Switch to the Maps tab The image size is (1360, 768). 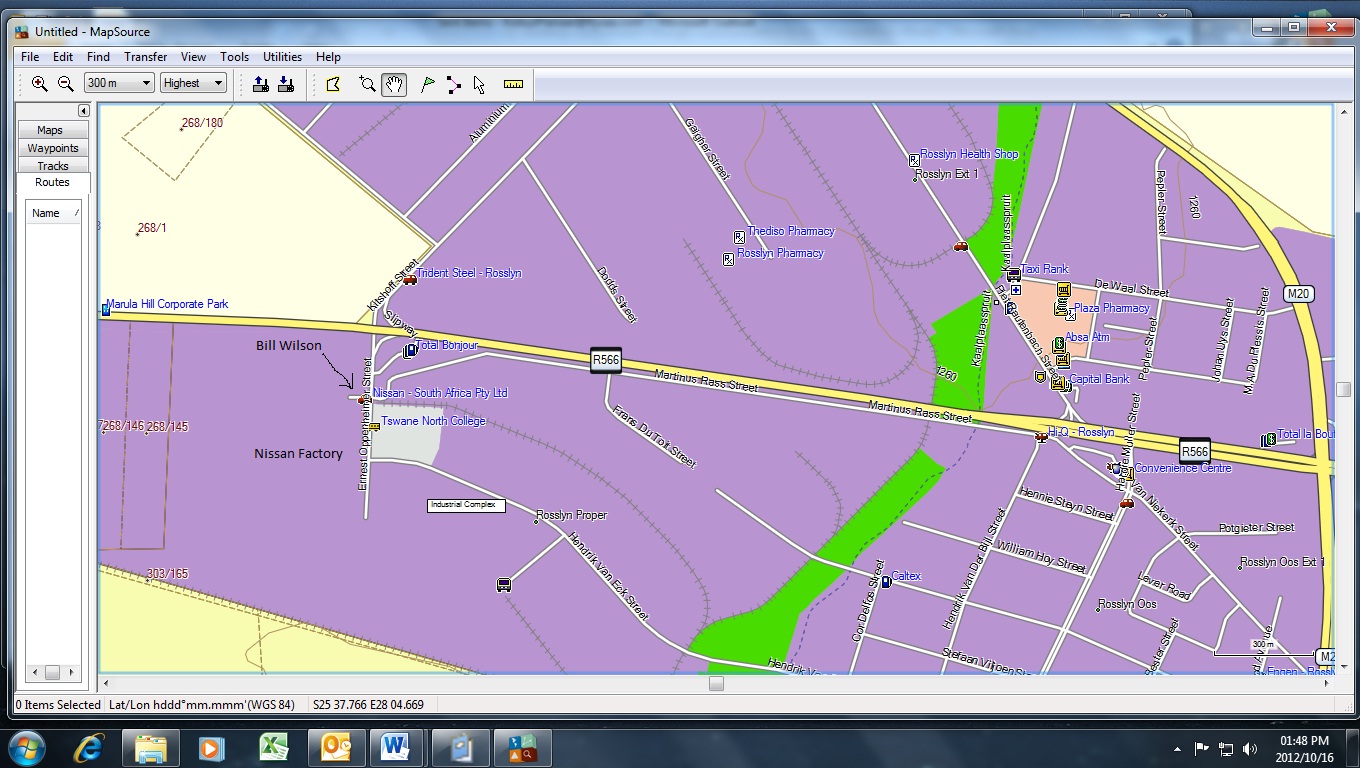pos(52,130)
